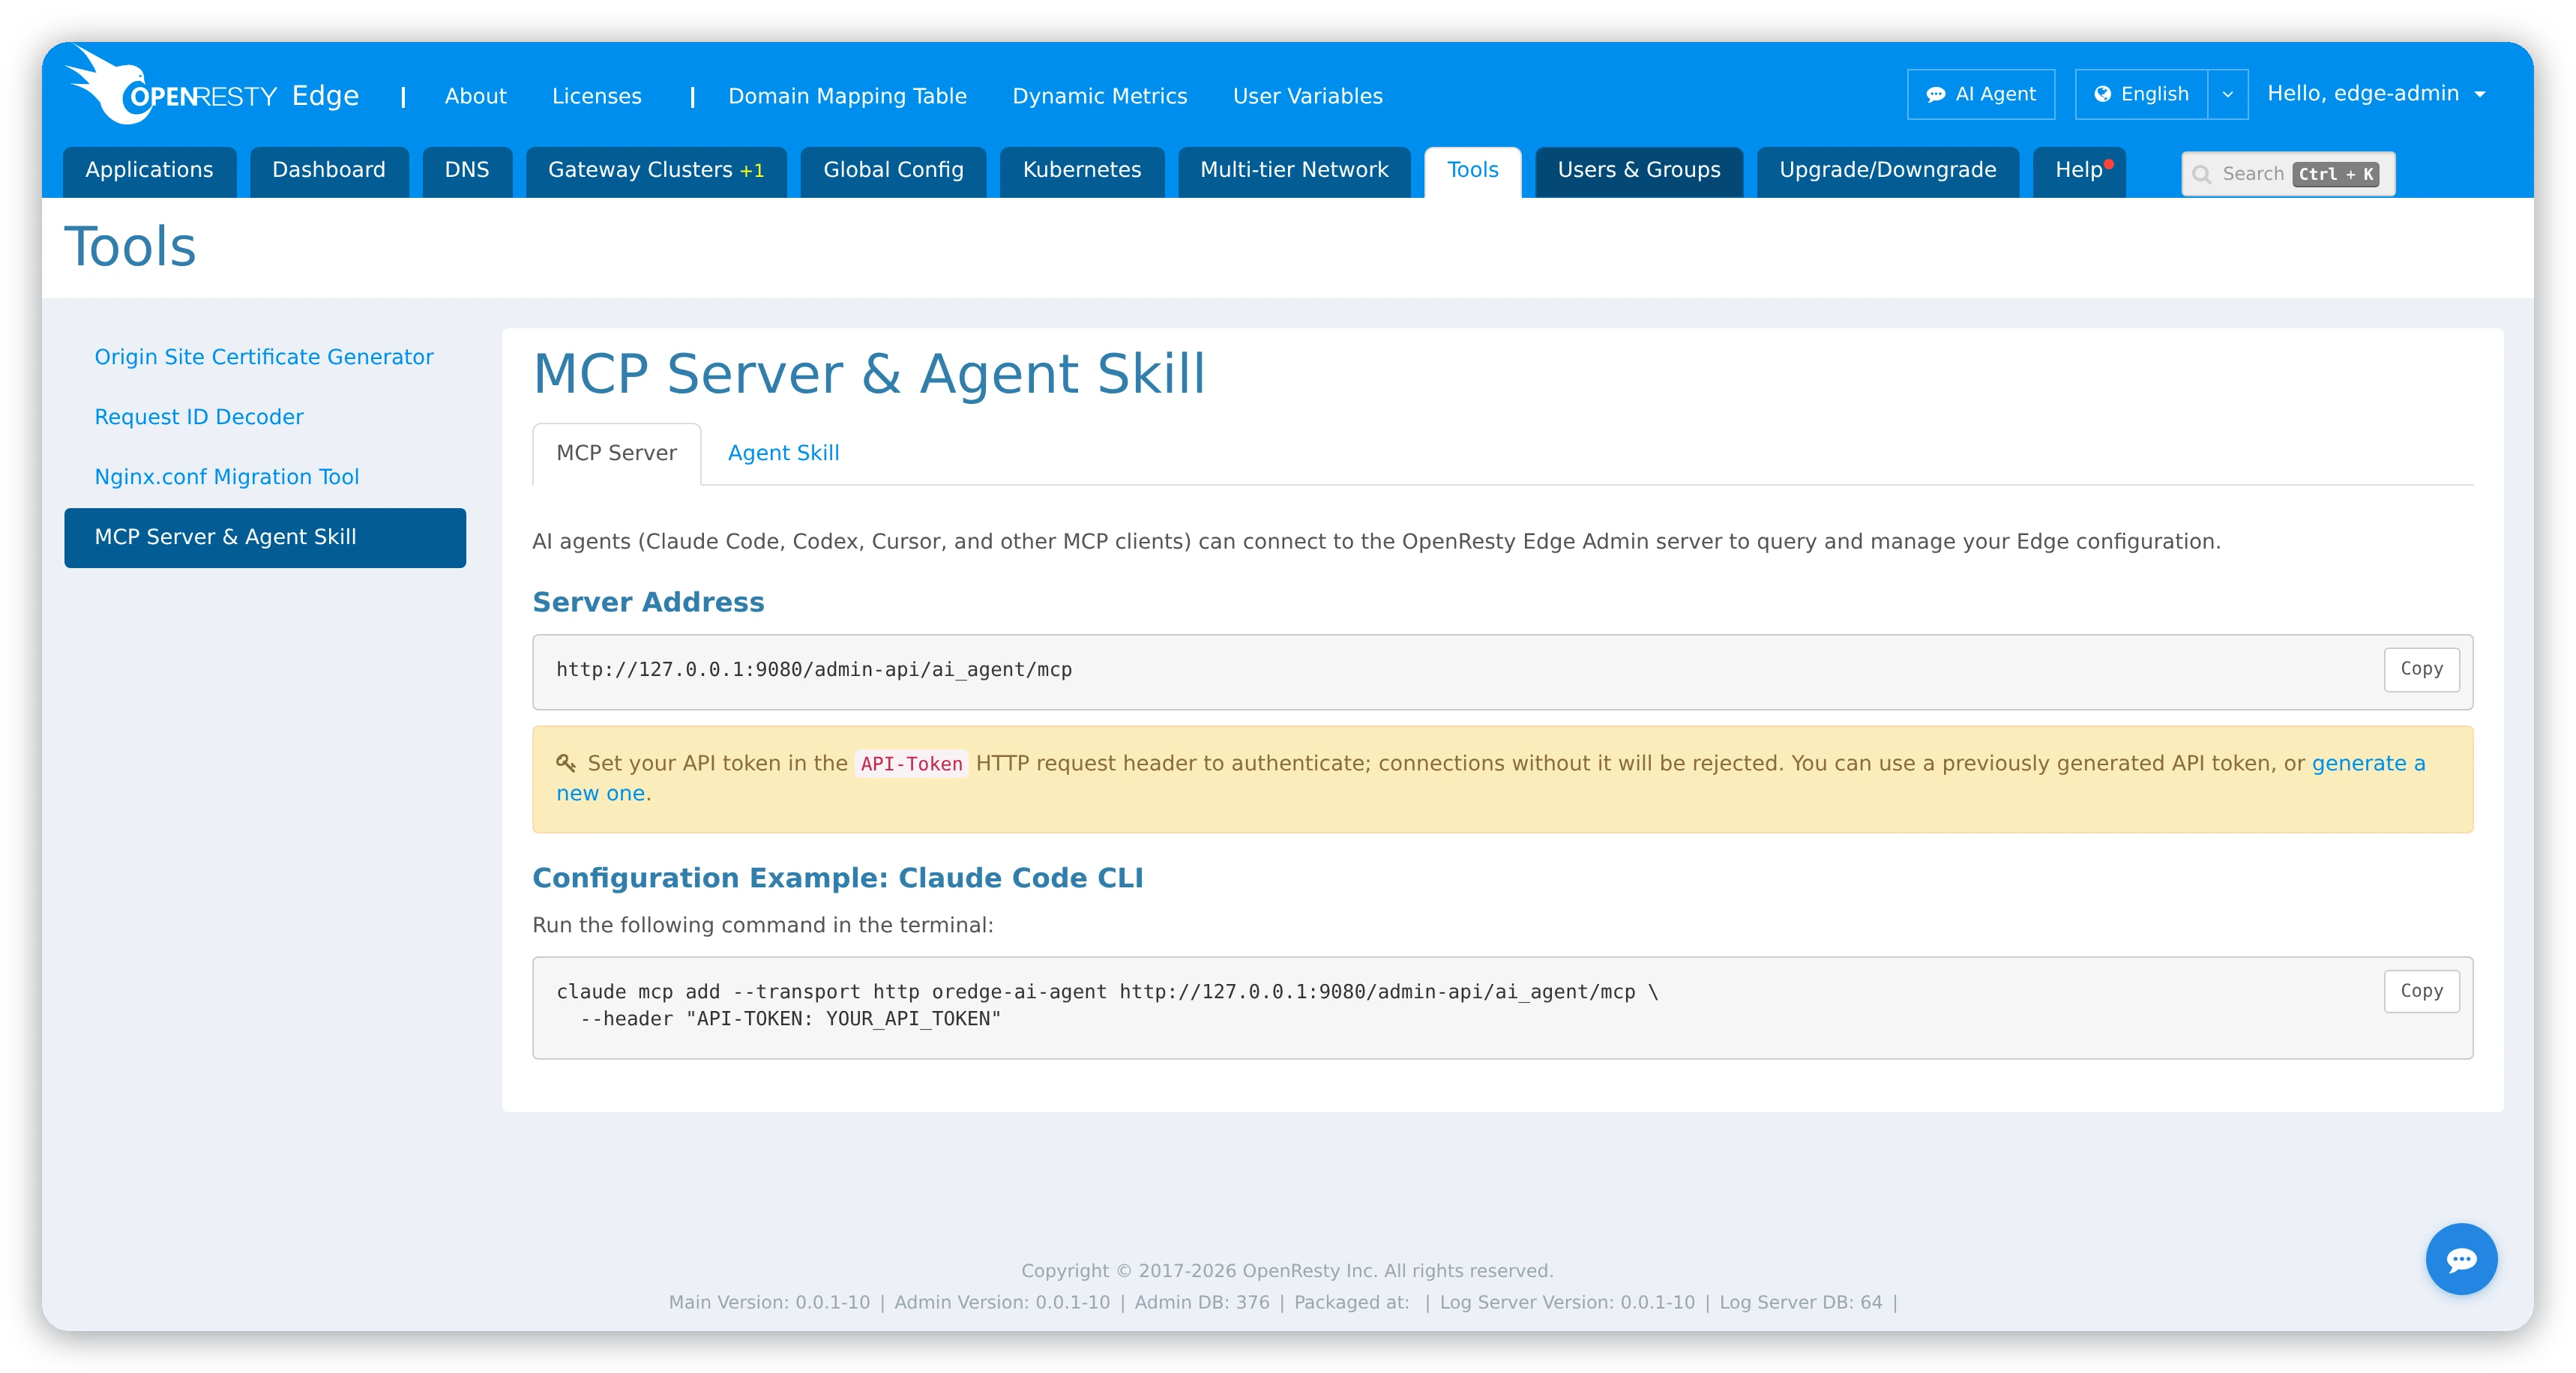The width and height of the screenshot is (2576, 1373).
Task: Click the Admin DB: 376 footer text
Action: pyautogui.click(x=1201, y=1302)
